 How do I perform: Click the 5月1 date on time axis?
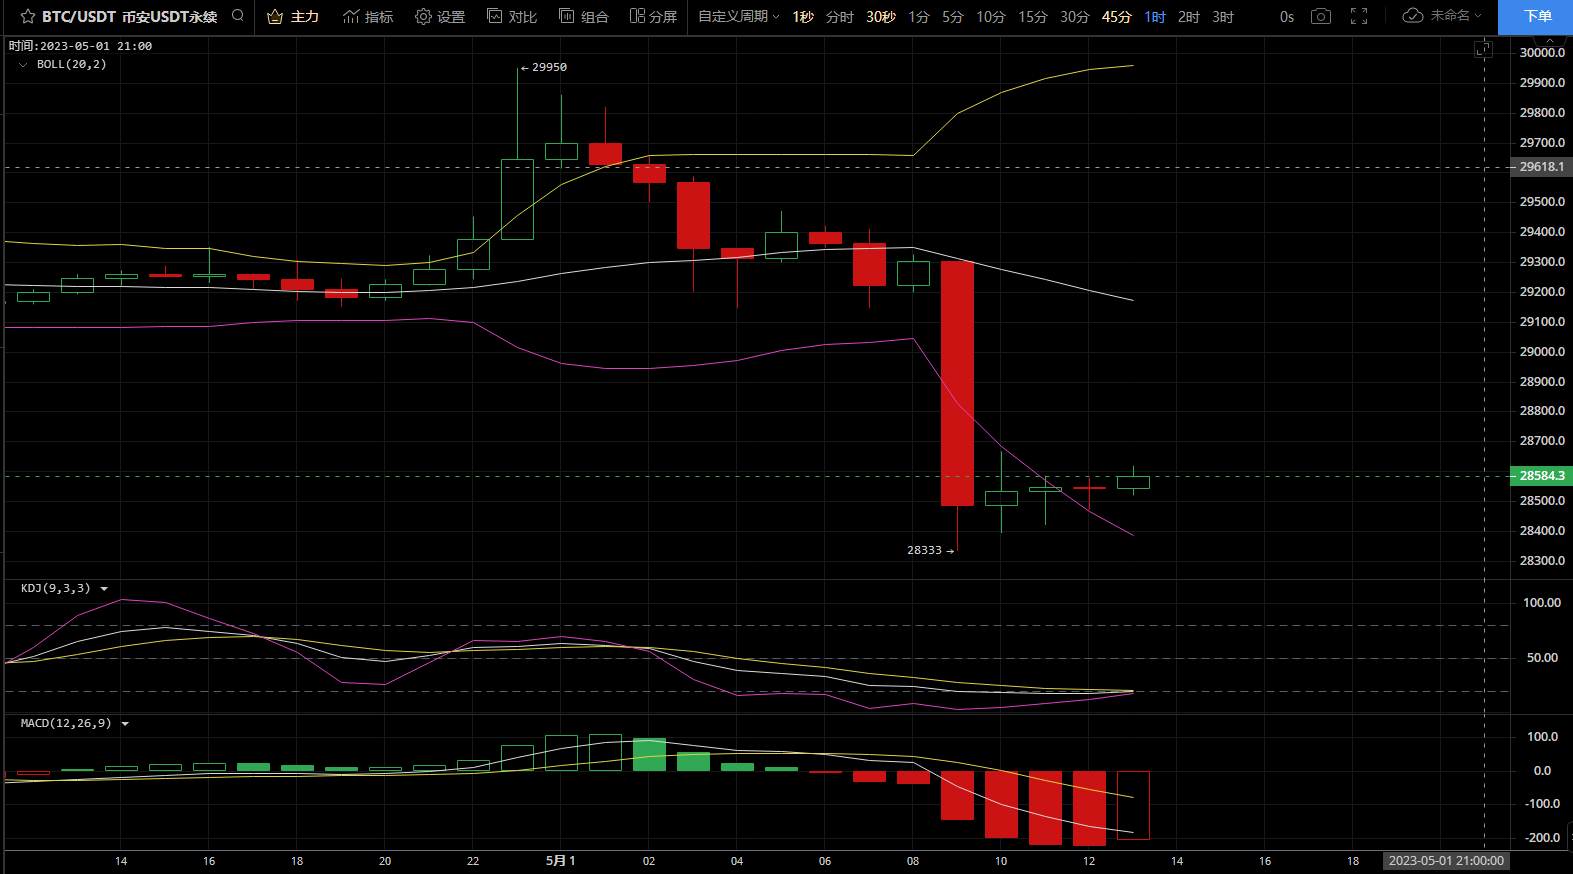click(560, 861)
